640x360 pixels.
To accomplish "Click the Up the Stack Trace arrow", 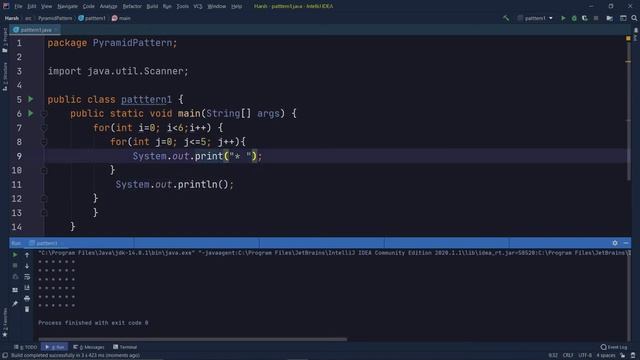I will [27, 255].
